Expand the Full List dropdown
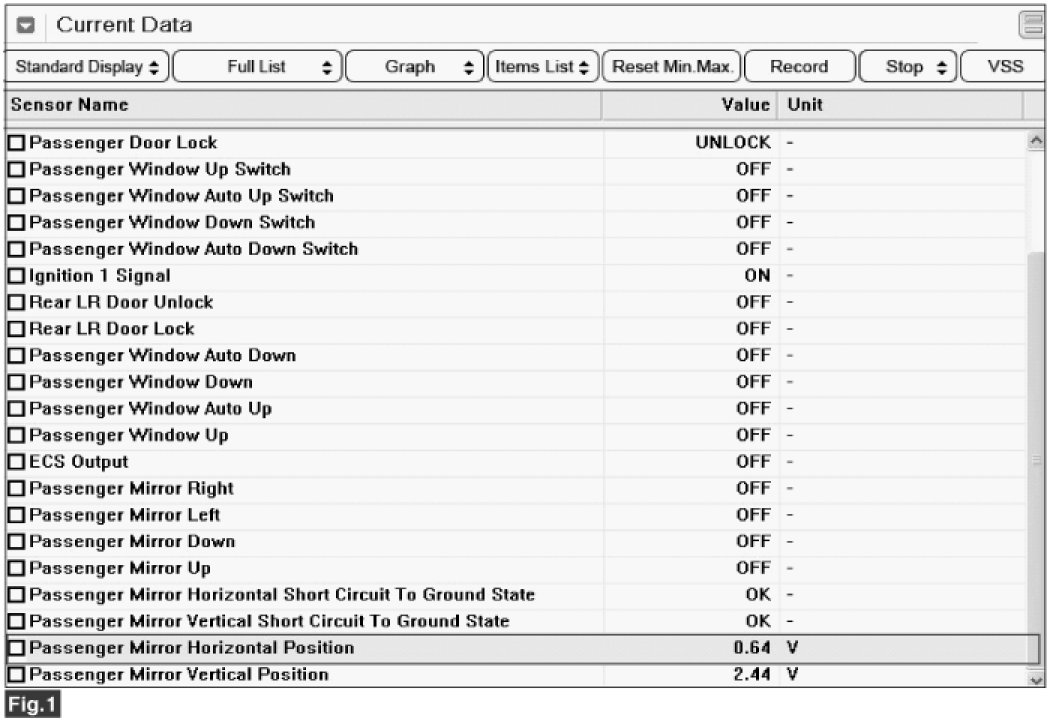1050x721 pixels. (x=258, y=67)
